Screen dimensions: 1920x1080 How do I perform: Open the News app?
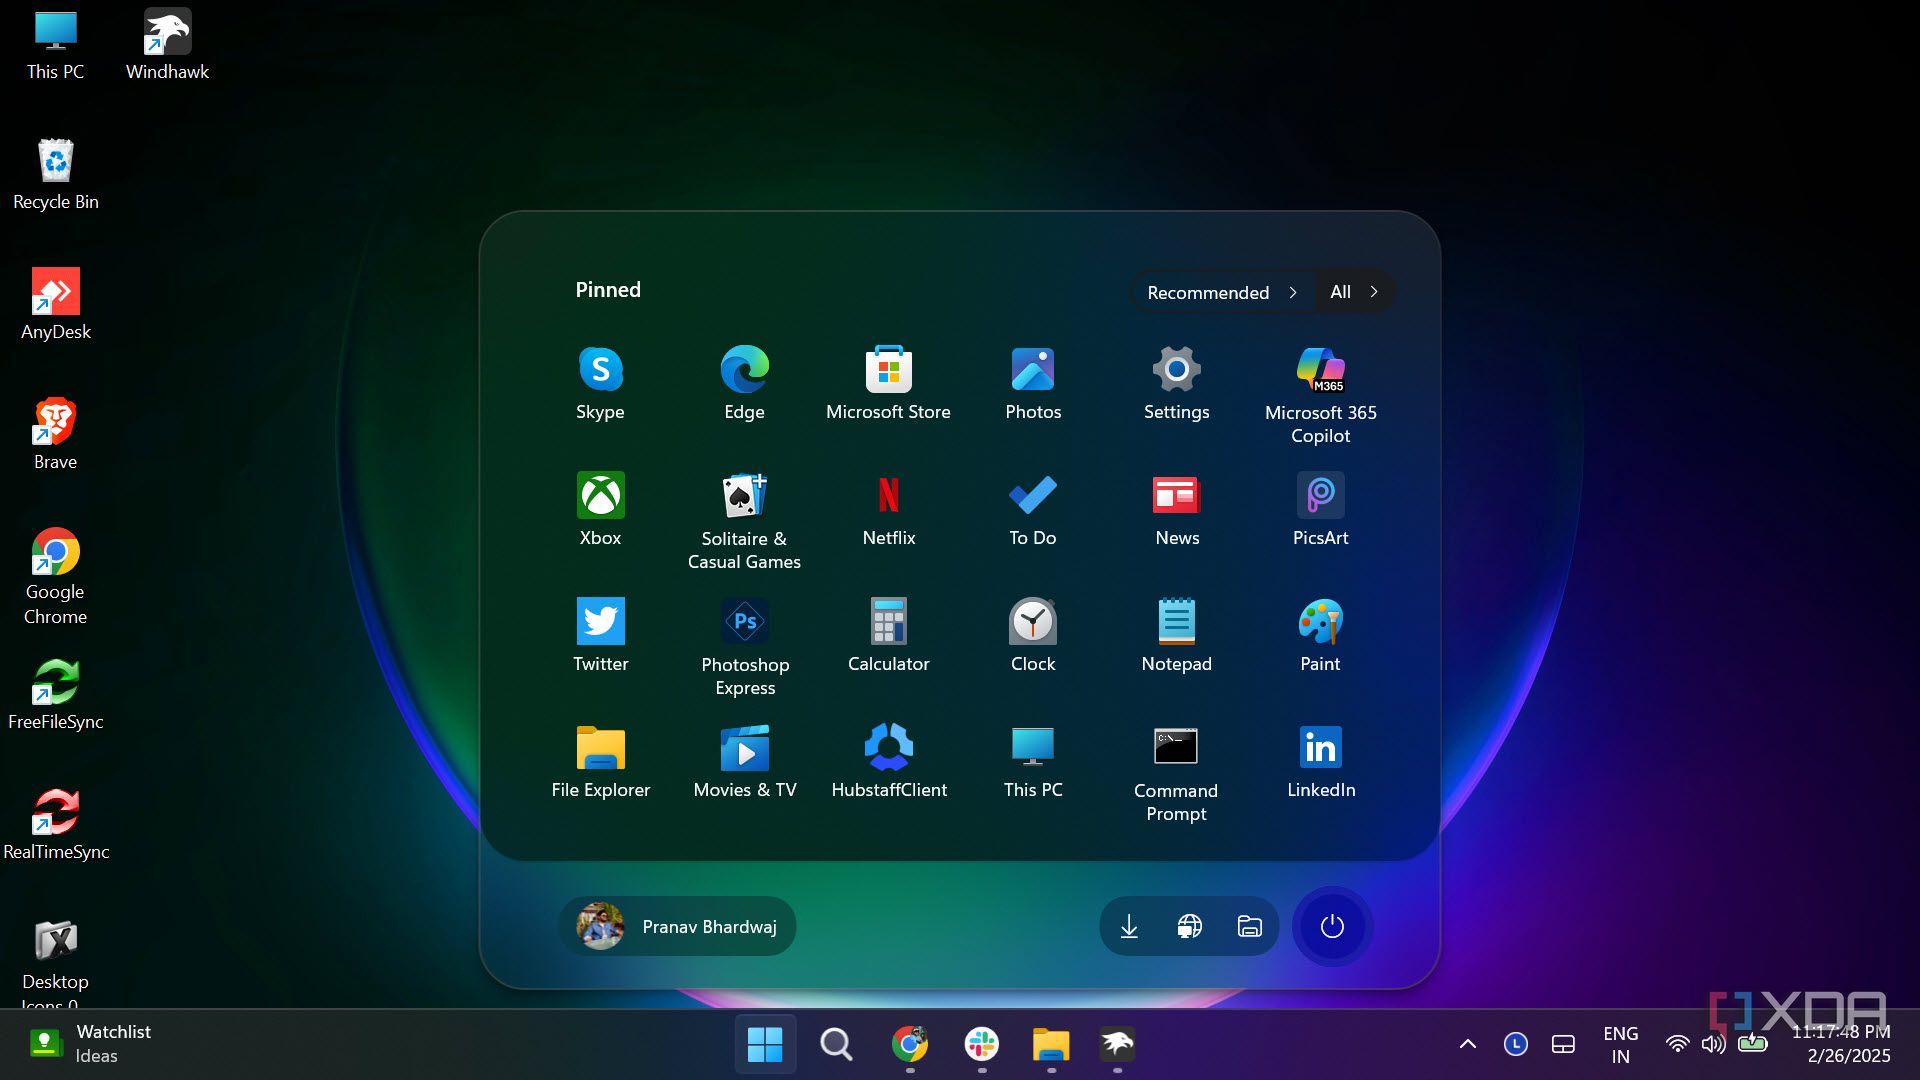[x=1176, y=510]
